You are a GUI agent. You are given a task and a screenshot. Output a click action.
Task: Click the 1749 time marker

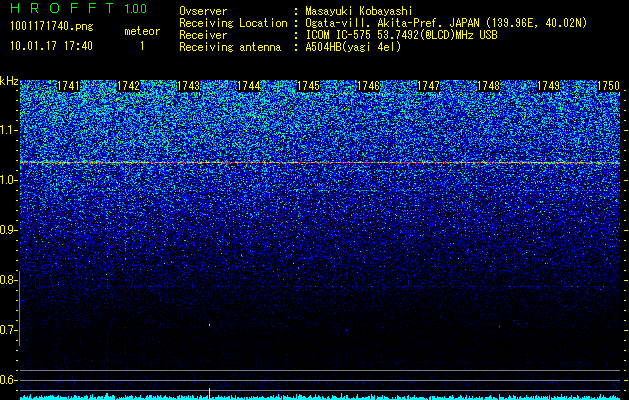pyautogui.click(x=548, y=86)
